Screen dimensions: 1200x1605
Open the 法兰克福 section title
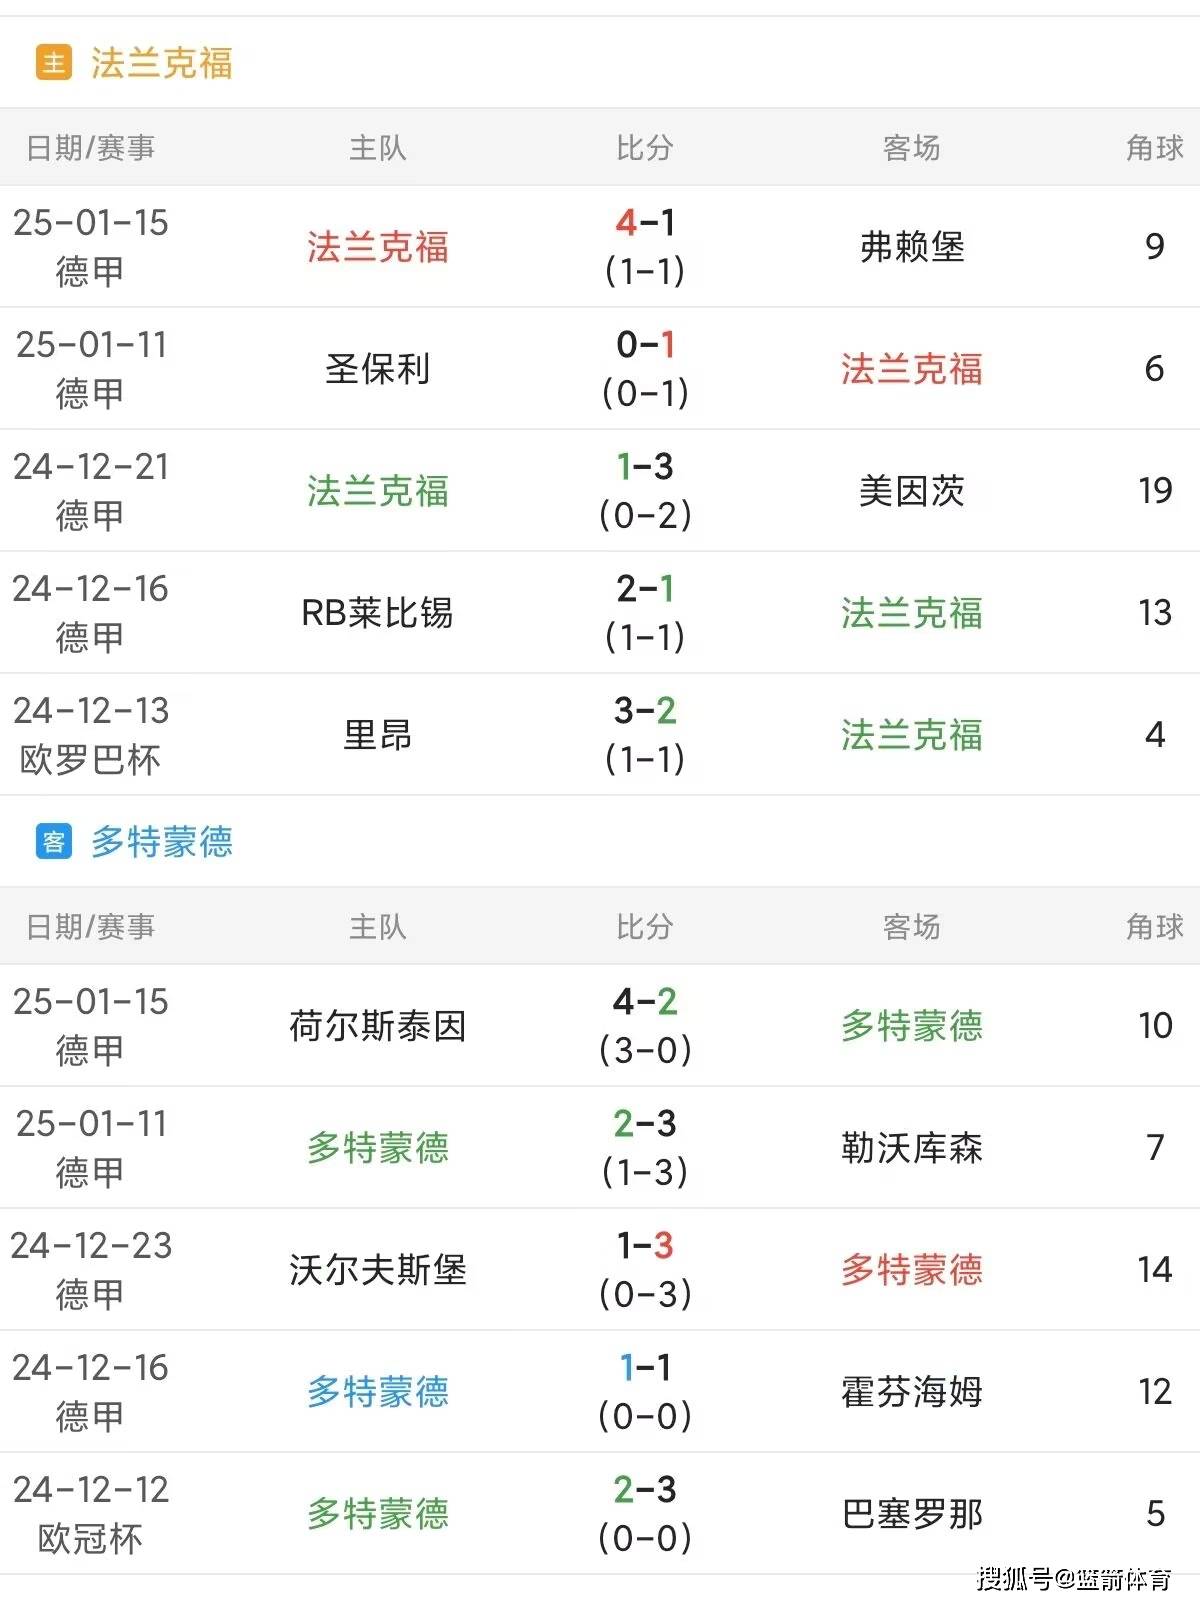pyautogui.click(x=162, y=63)
